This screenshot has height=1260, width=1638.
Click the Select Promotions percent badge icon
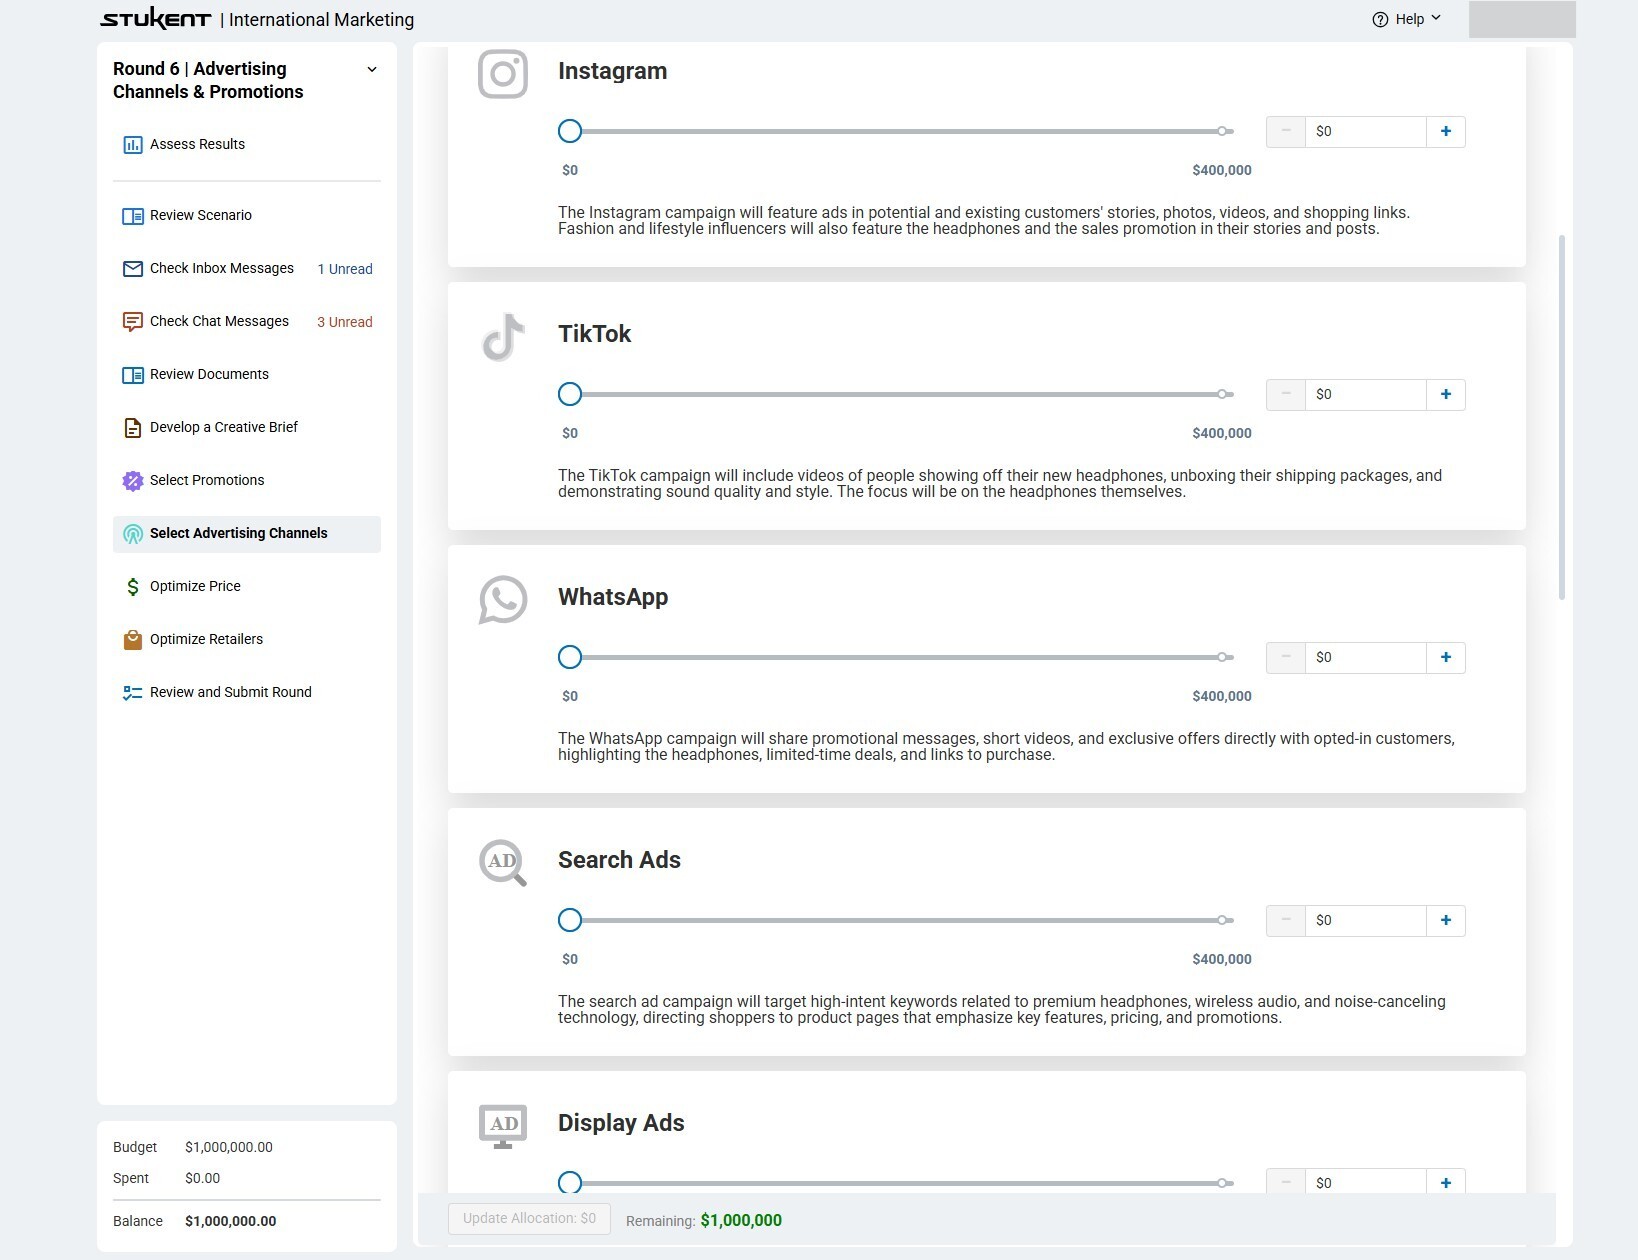coord(132,481)
